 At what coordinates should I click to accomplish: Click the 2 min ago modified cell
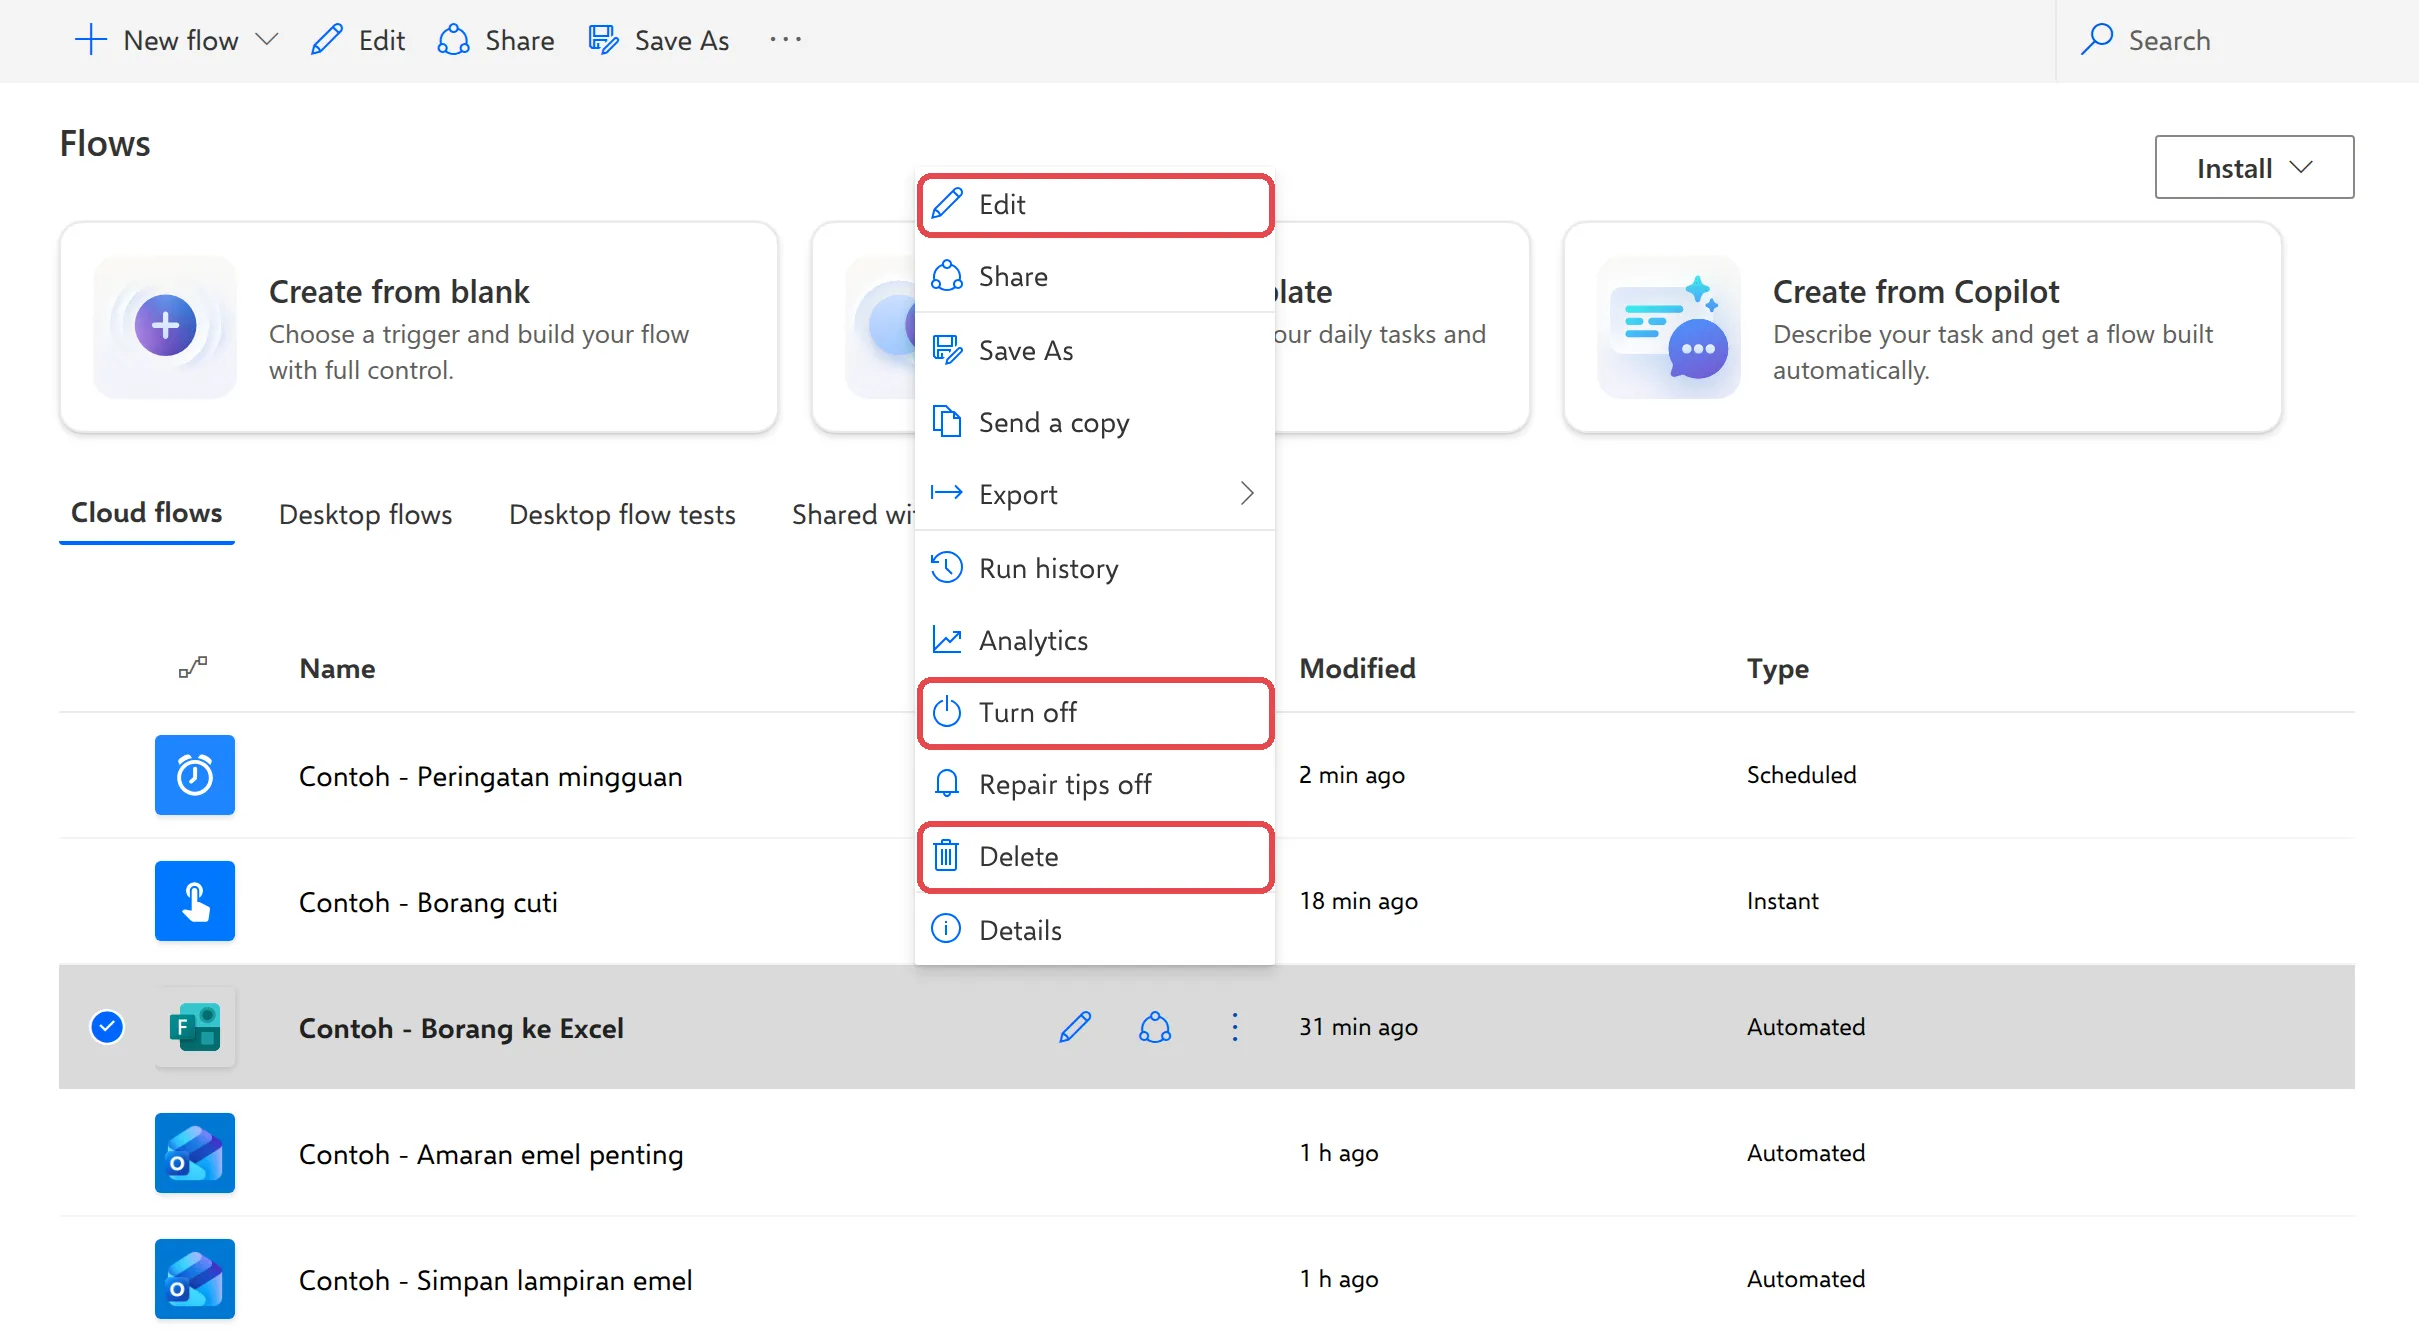pos(1352,775)
